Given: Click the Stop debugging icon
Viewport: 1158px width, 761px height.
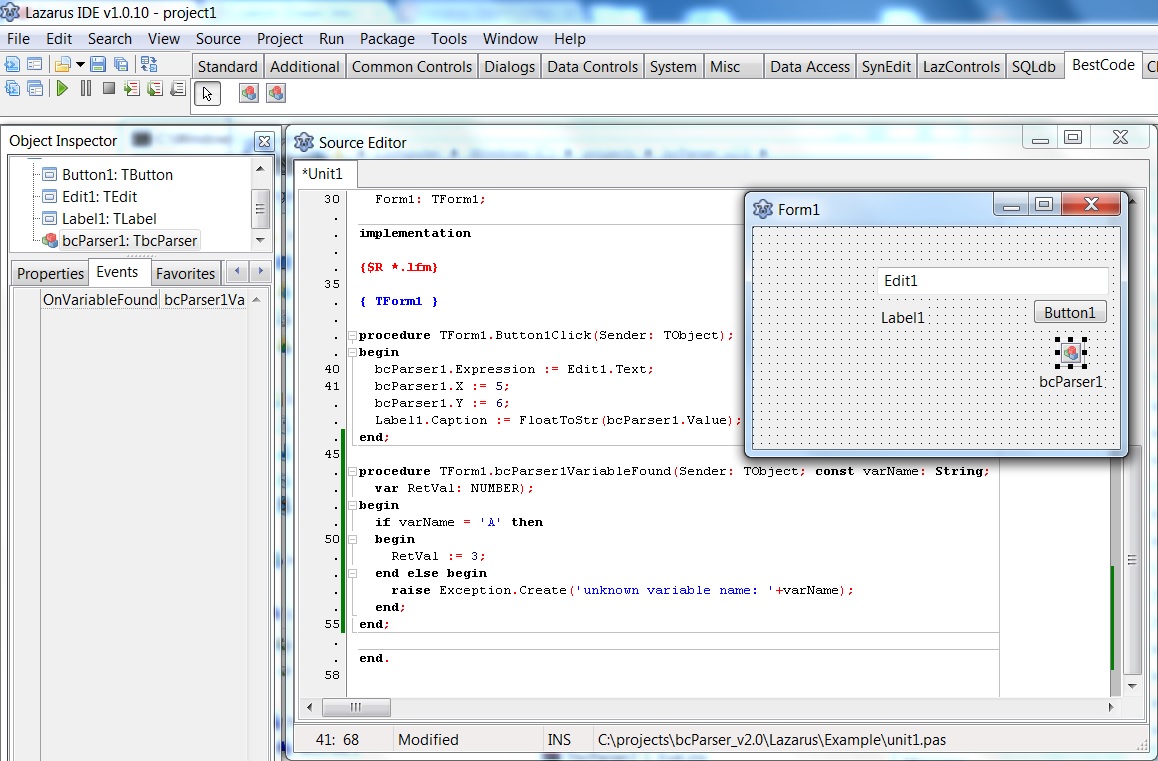Looking at the screenshot, I should [x=109, y=89].
